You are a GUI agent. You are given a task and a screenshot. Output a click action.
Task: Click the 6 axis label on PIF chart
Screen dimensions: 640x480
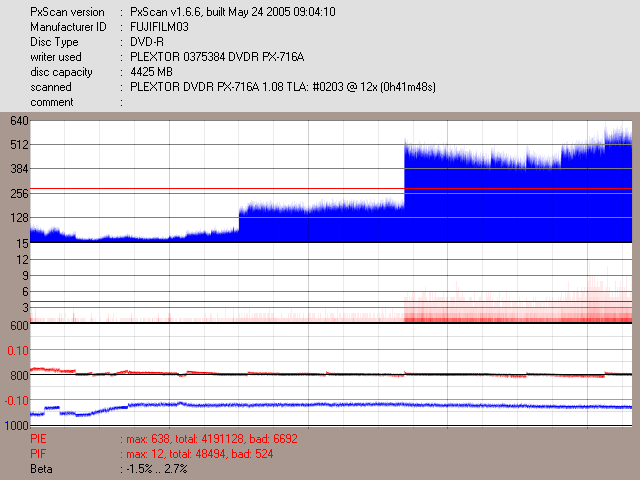(x=26, y=292)
